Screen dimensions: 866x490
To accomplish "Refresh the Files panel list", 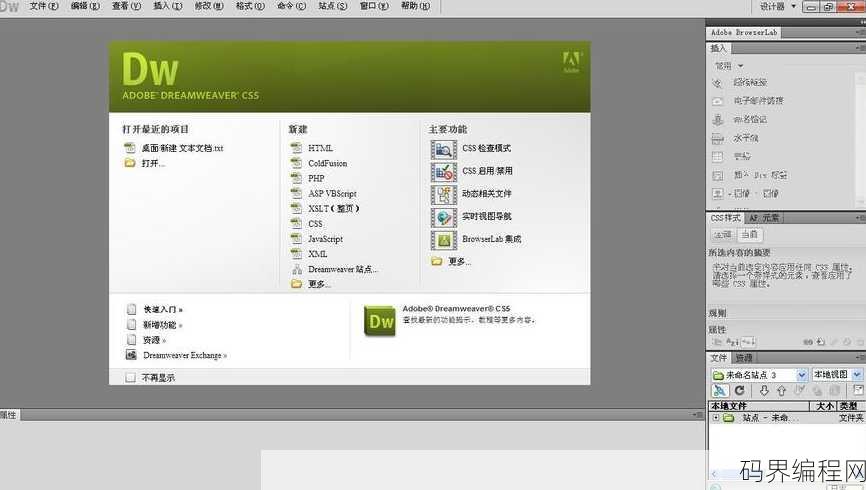I will 740,391.
